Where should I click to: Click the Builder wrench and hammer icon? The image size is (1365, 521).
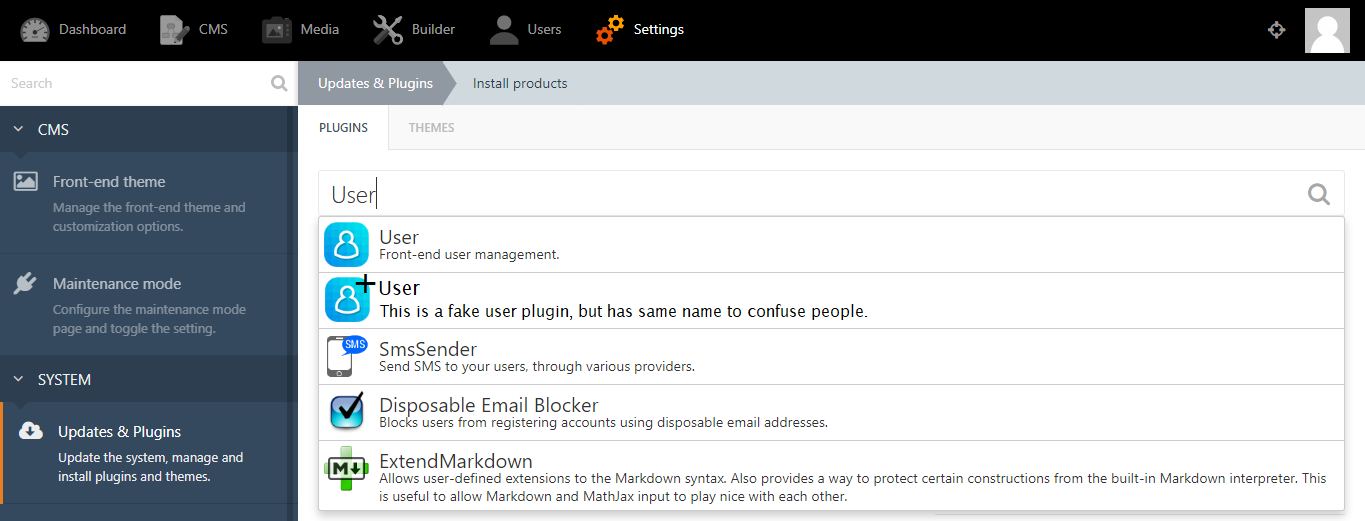tap(387, 30)
